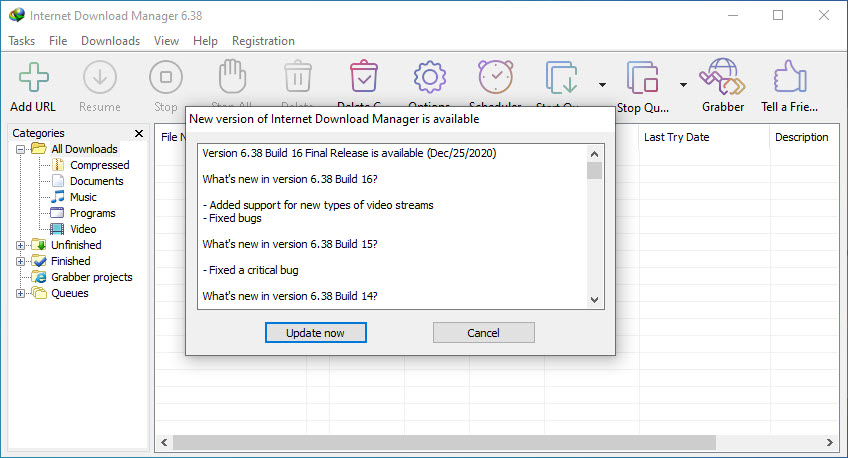Click the text 'What's new in version 6.38 Build 15?'
Screen dimensions: 848x458
[290, 244]
